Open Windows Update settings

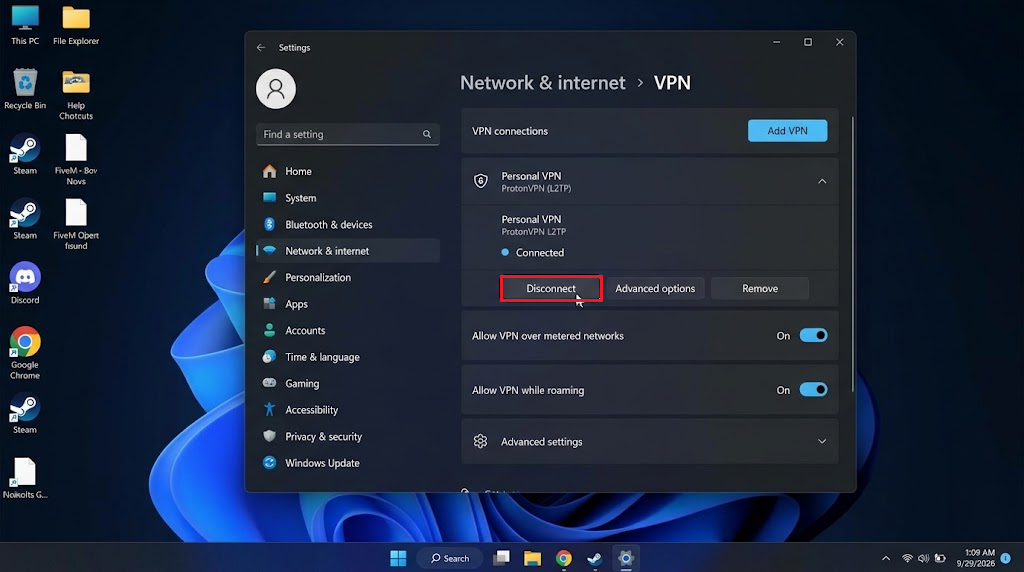(x=348, y=463)
